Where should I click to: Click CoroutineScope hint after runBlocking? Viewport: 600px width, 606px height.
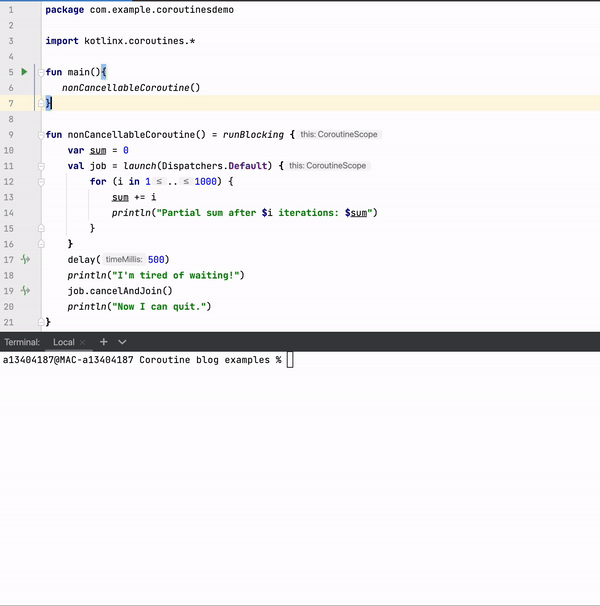point(339,134)
